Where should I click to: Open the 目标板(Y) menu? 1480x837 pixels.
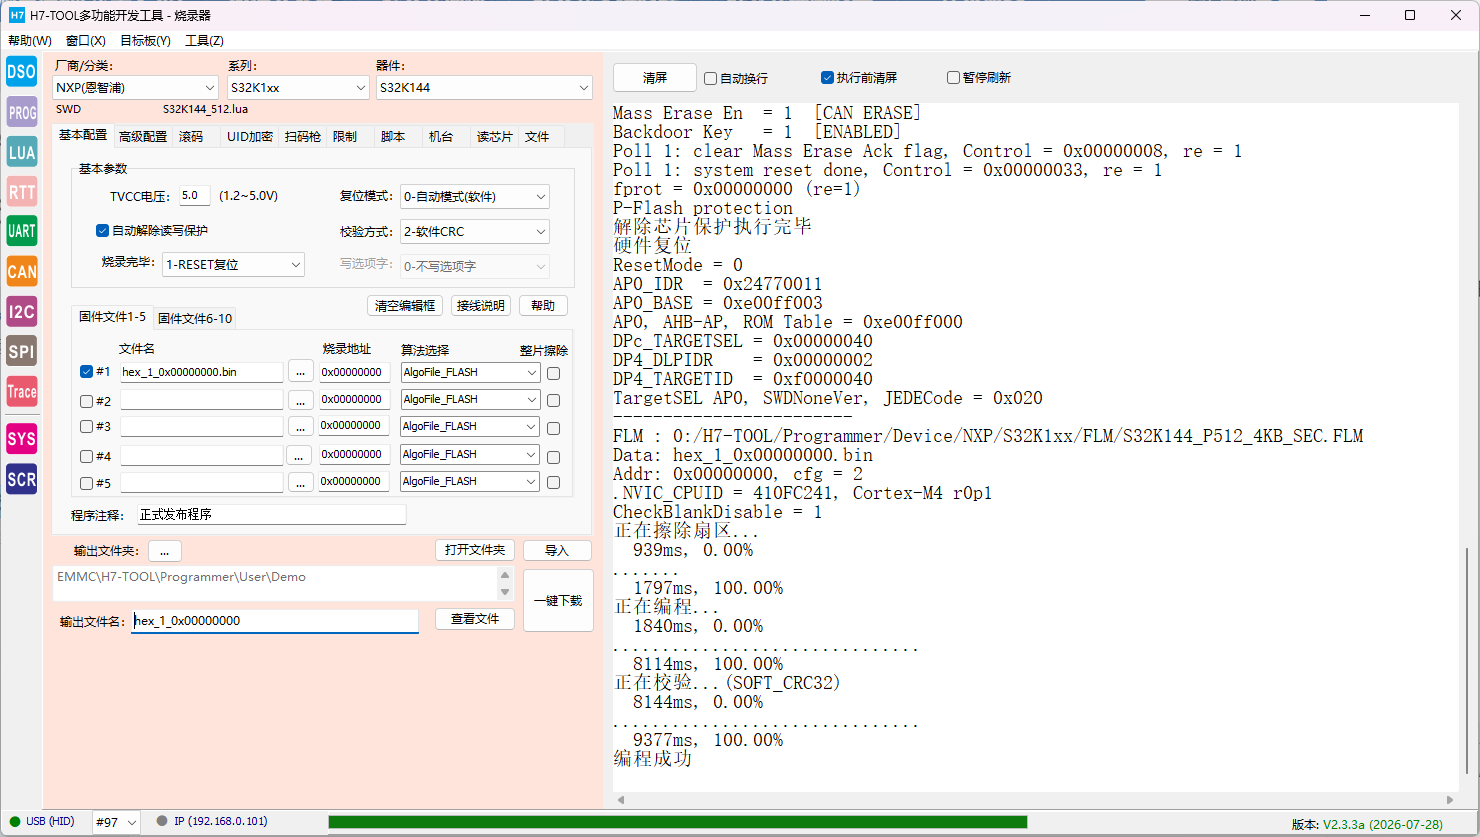[145, 41]
